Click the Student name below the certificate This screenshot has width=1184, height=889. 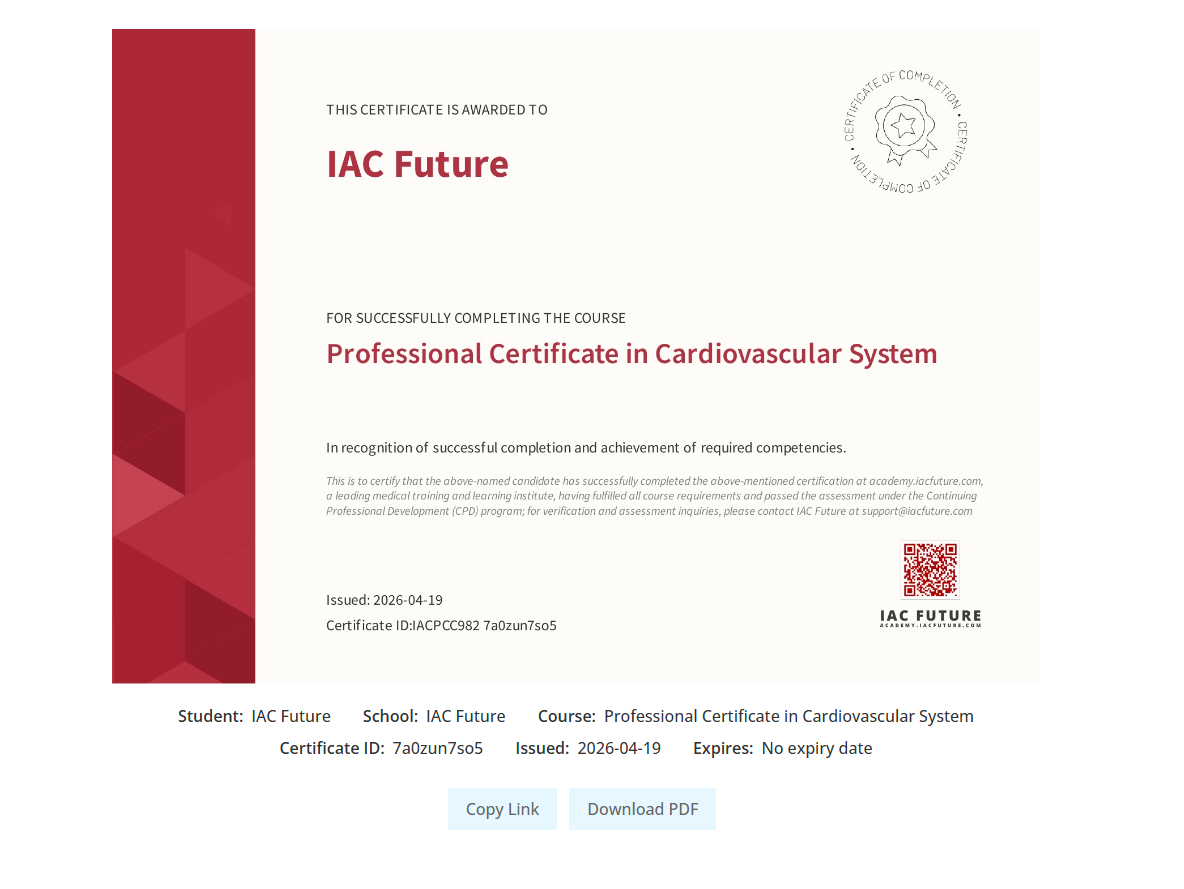(x=291, y=716)
